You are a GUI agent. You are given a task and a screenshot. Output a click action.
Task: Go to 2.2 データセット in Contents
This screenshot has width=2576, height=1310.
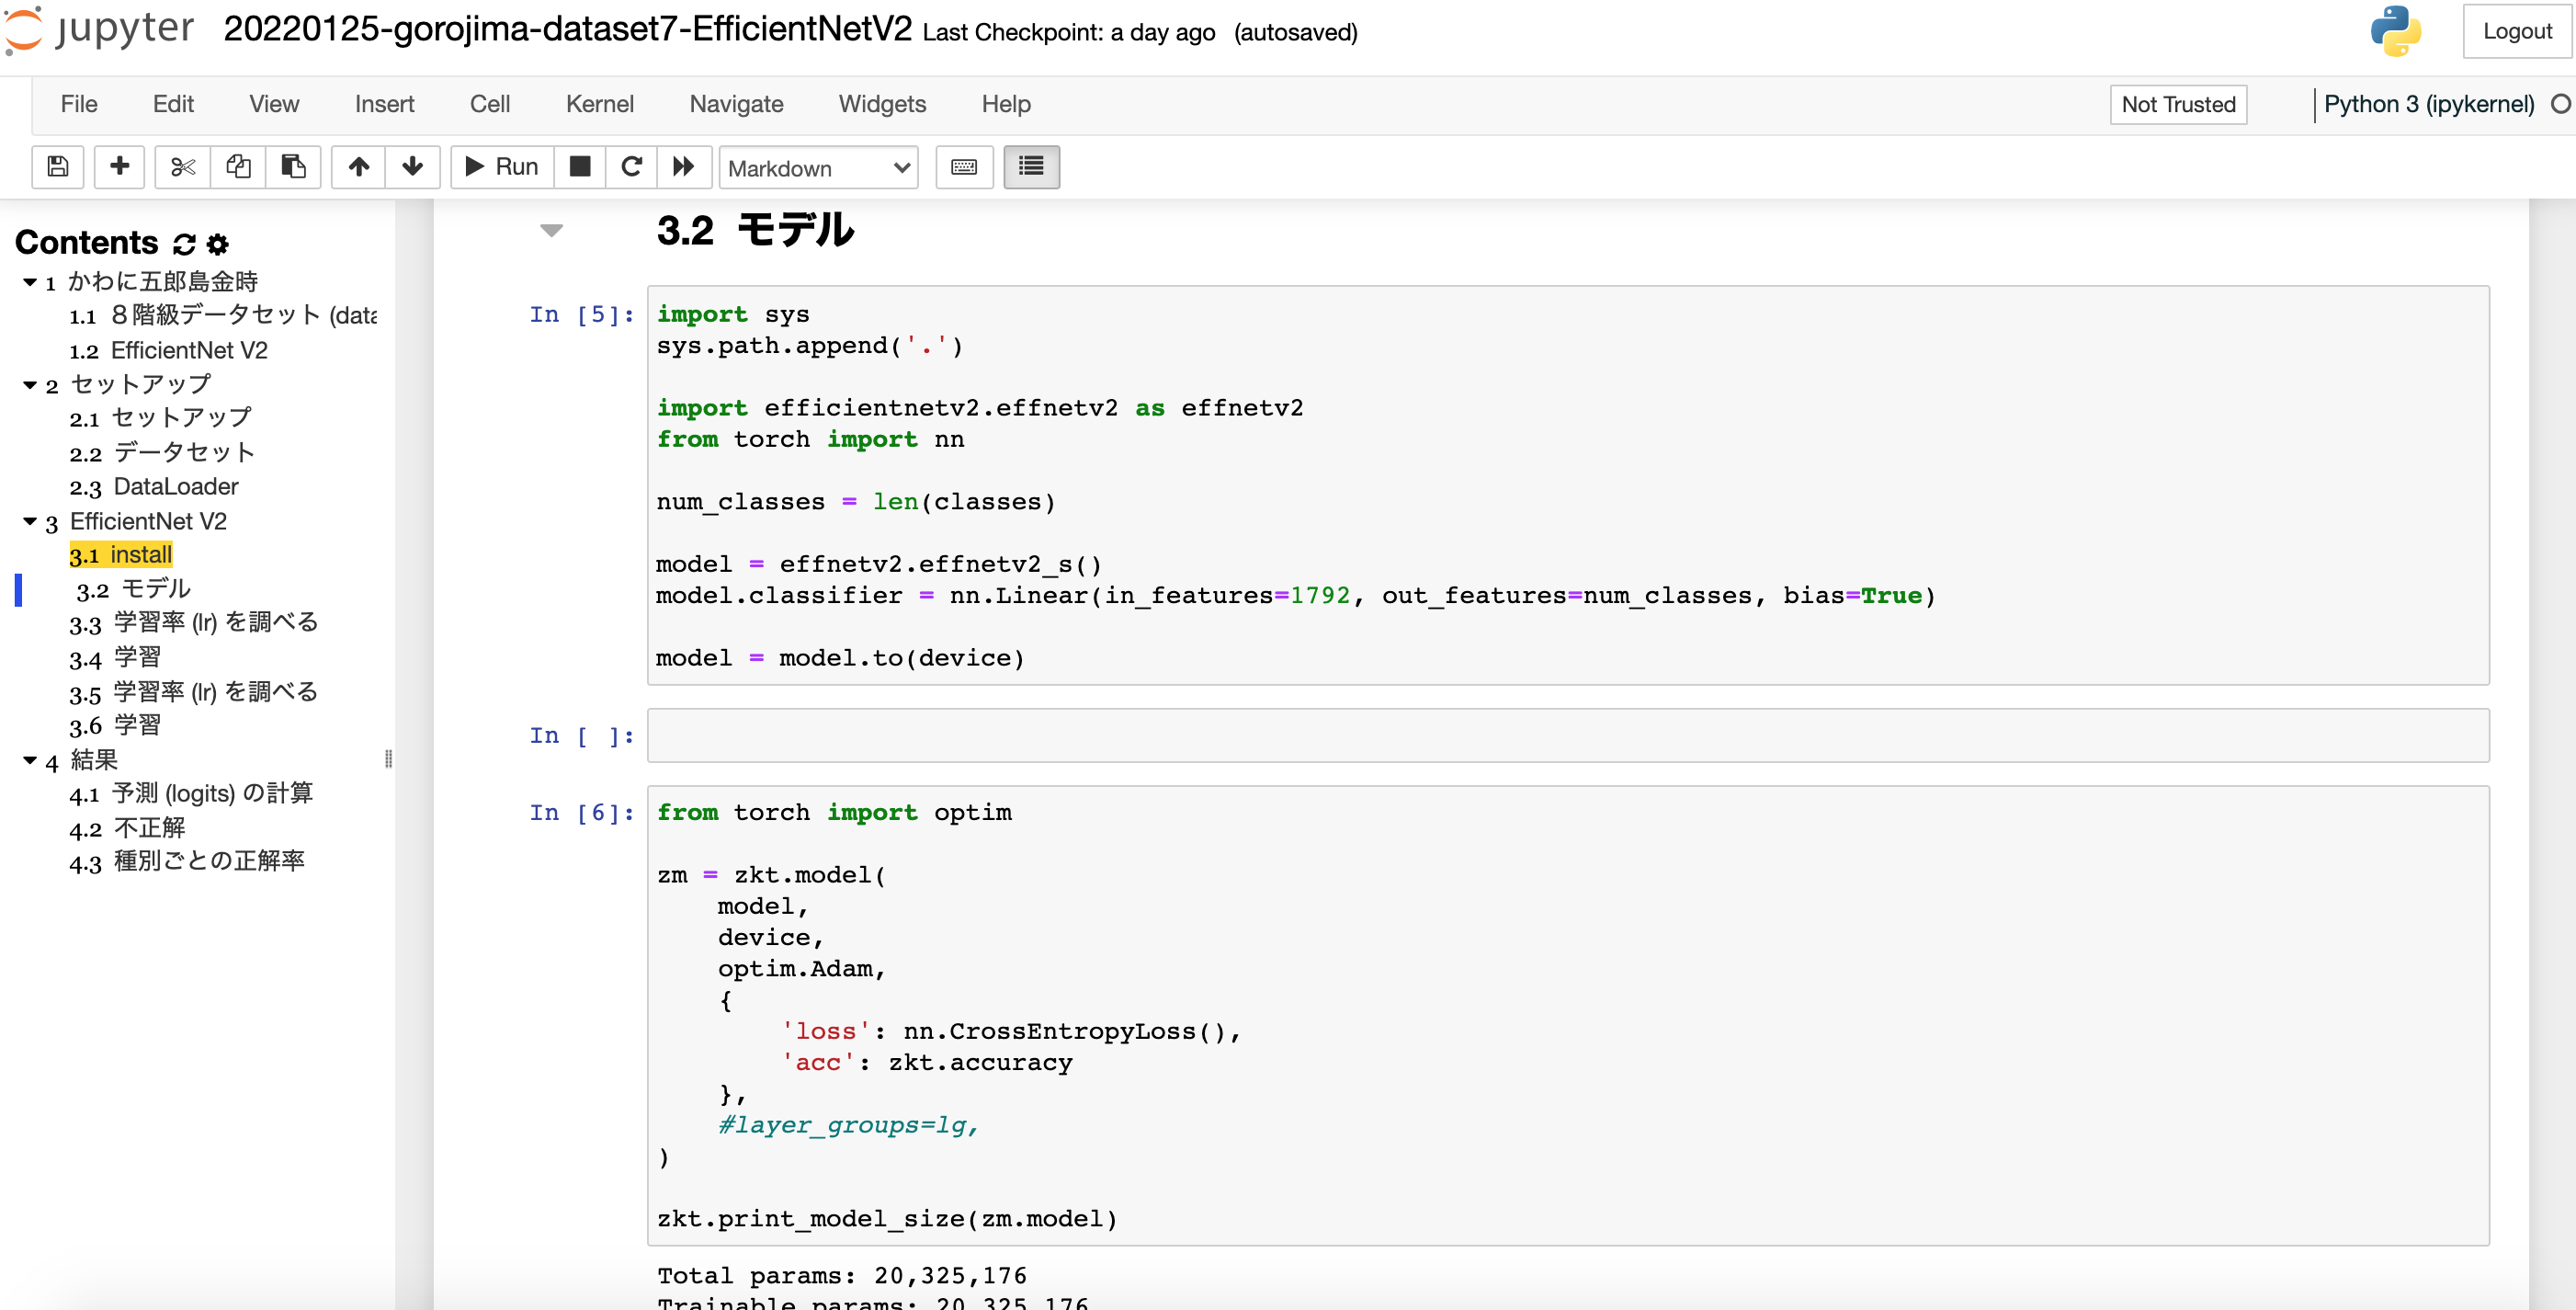[x=162, y=452]
